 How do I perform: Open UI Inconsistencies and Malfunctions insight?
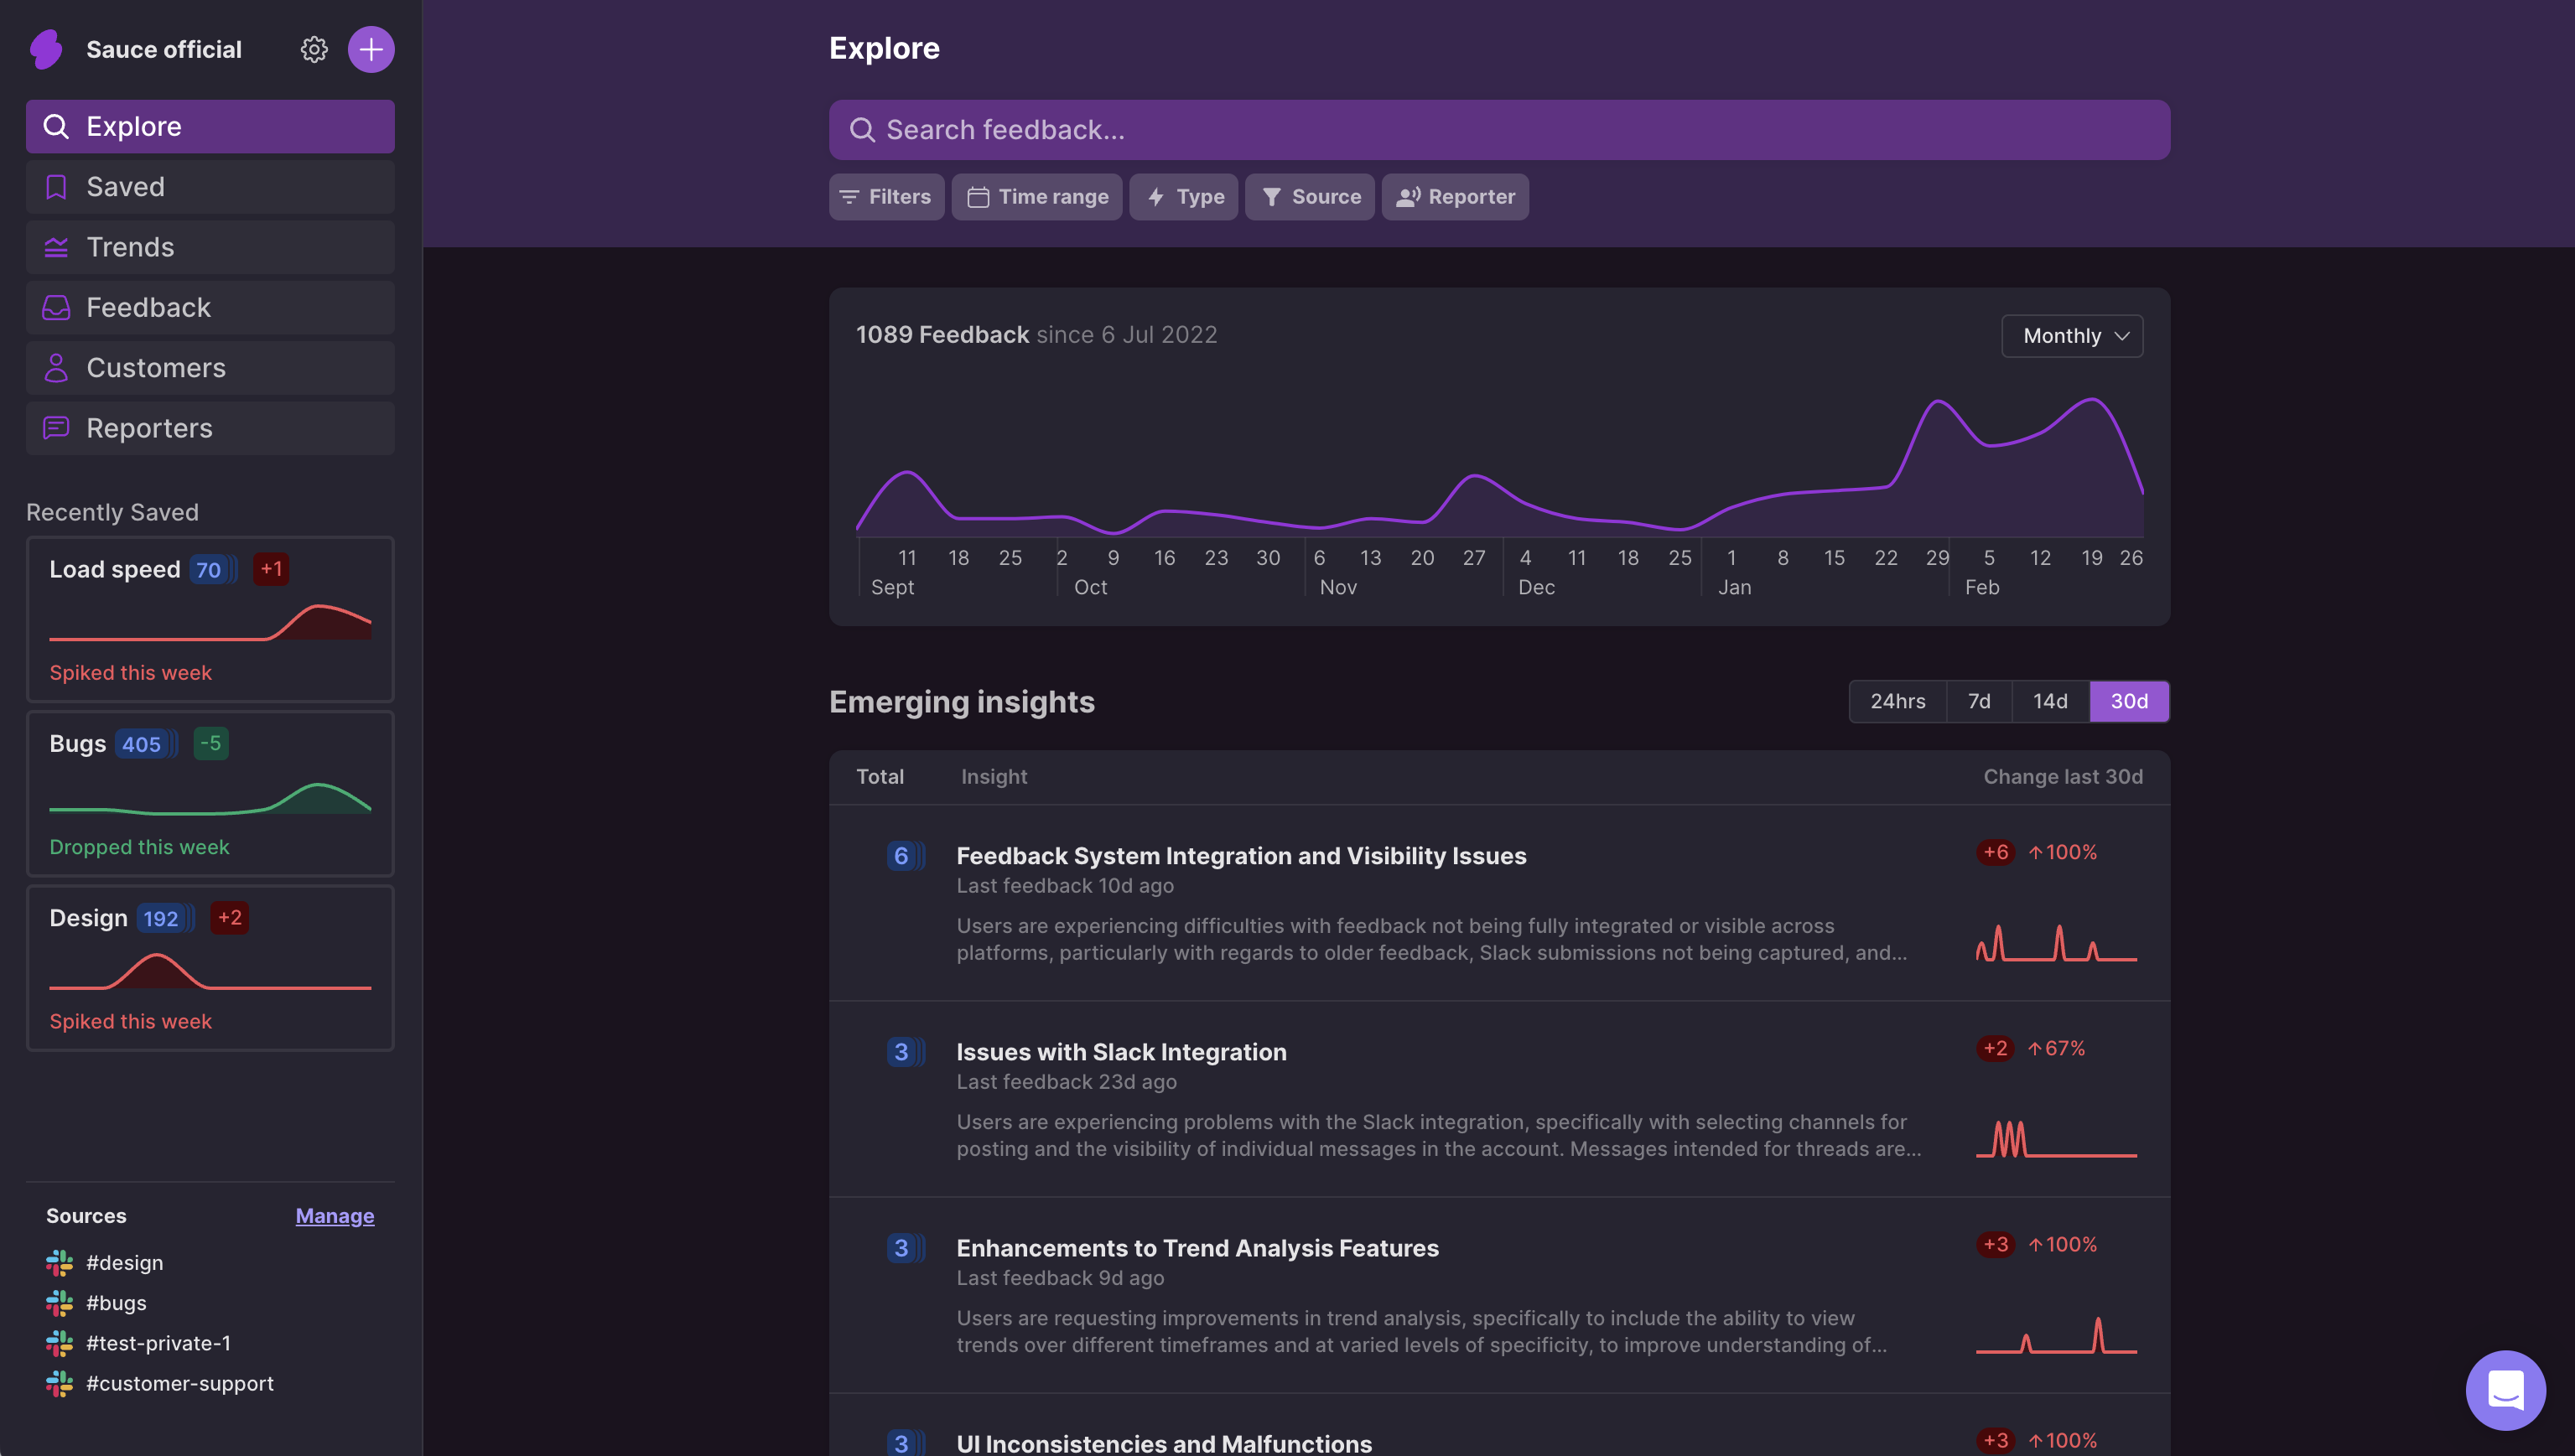tap(1164, 1443)
